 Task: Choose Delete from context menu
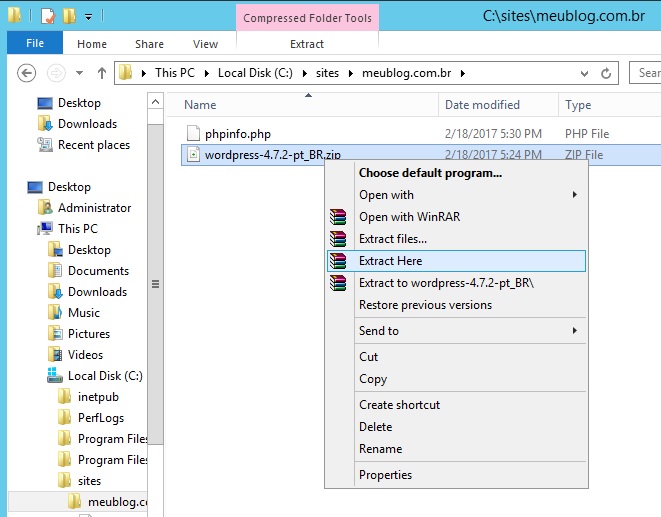coord(457,427)
